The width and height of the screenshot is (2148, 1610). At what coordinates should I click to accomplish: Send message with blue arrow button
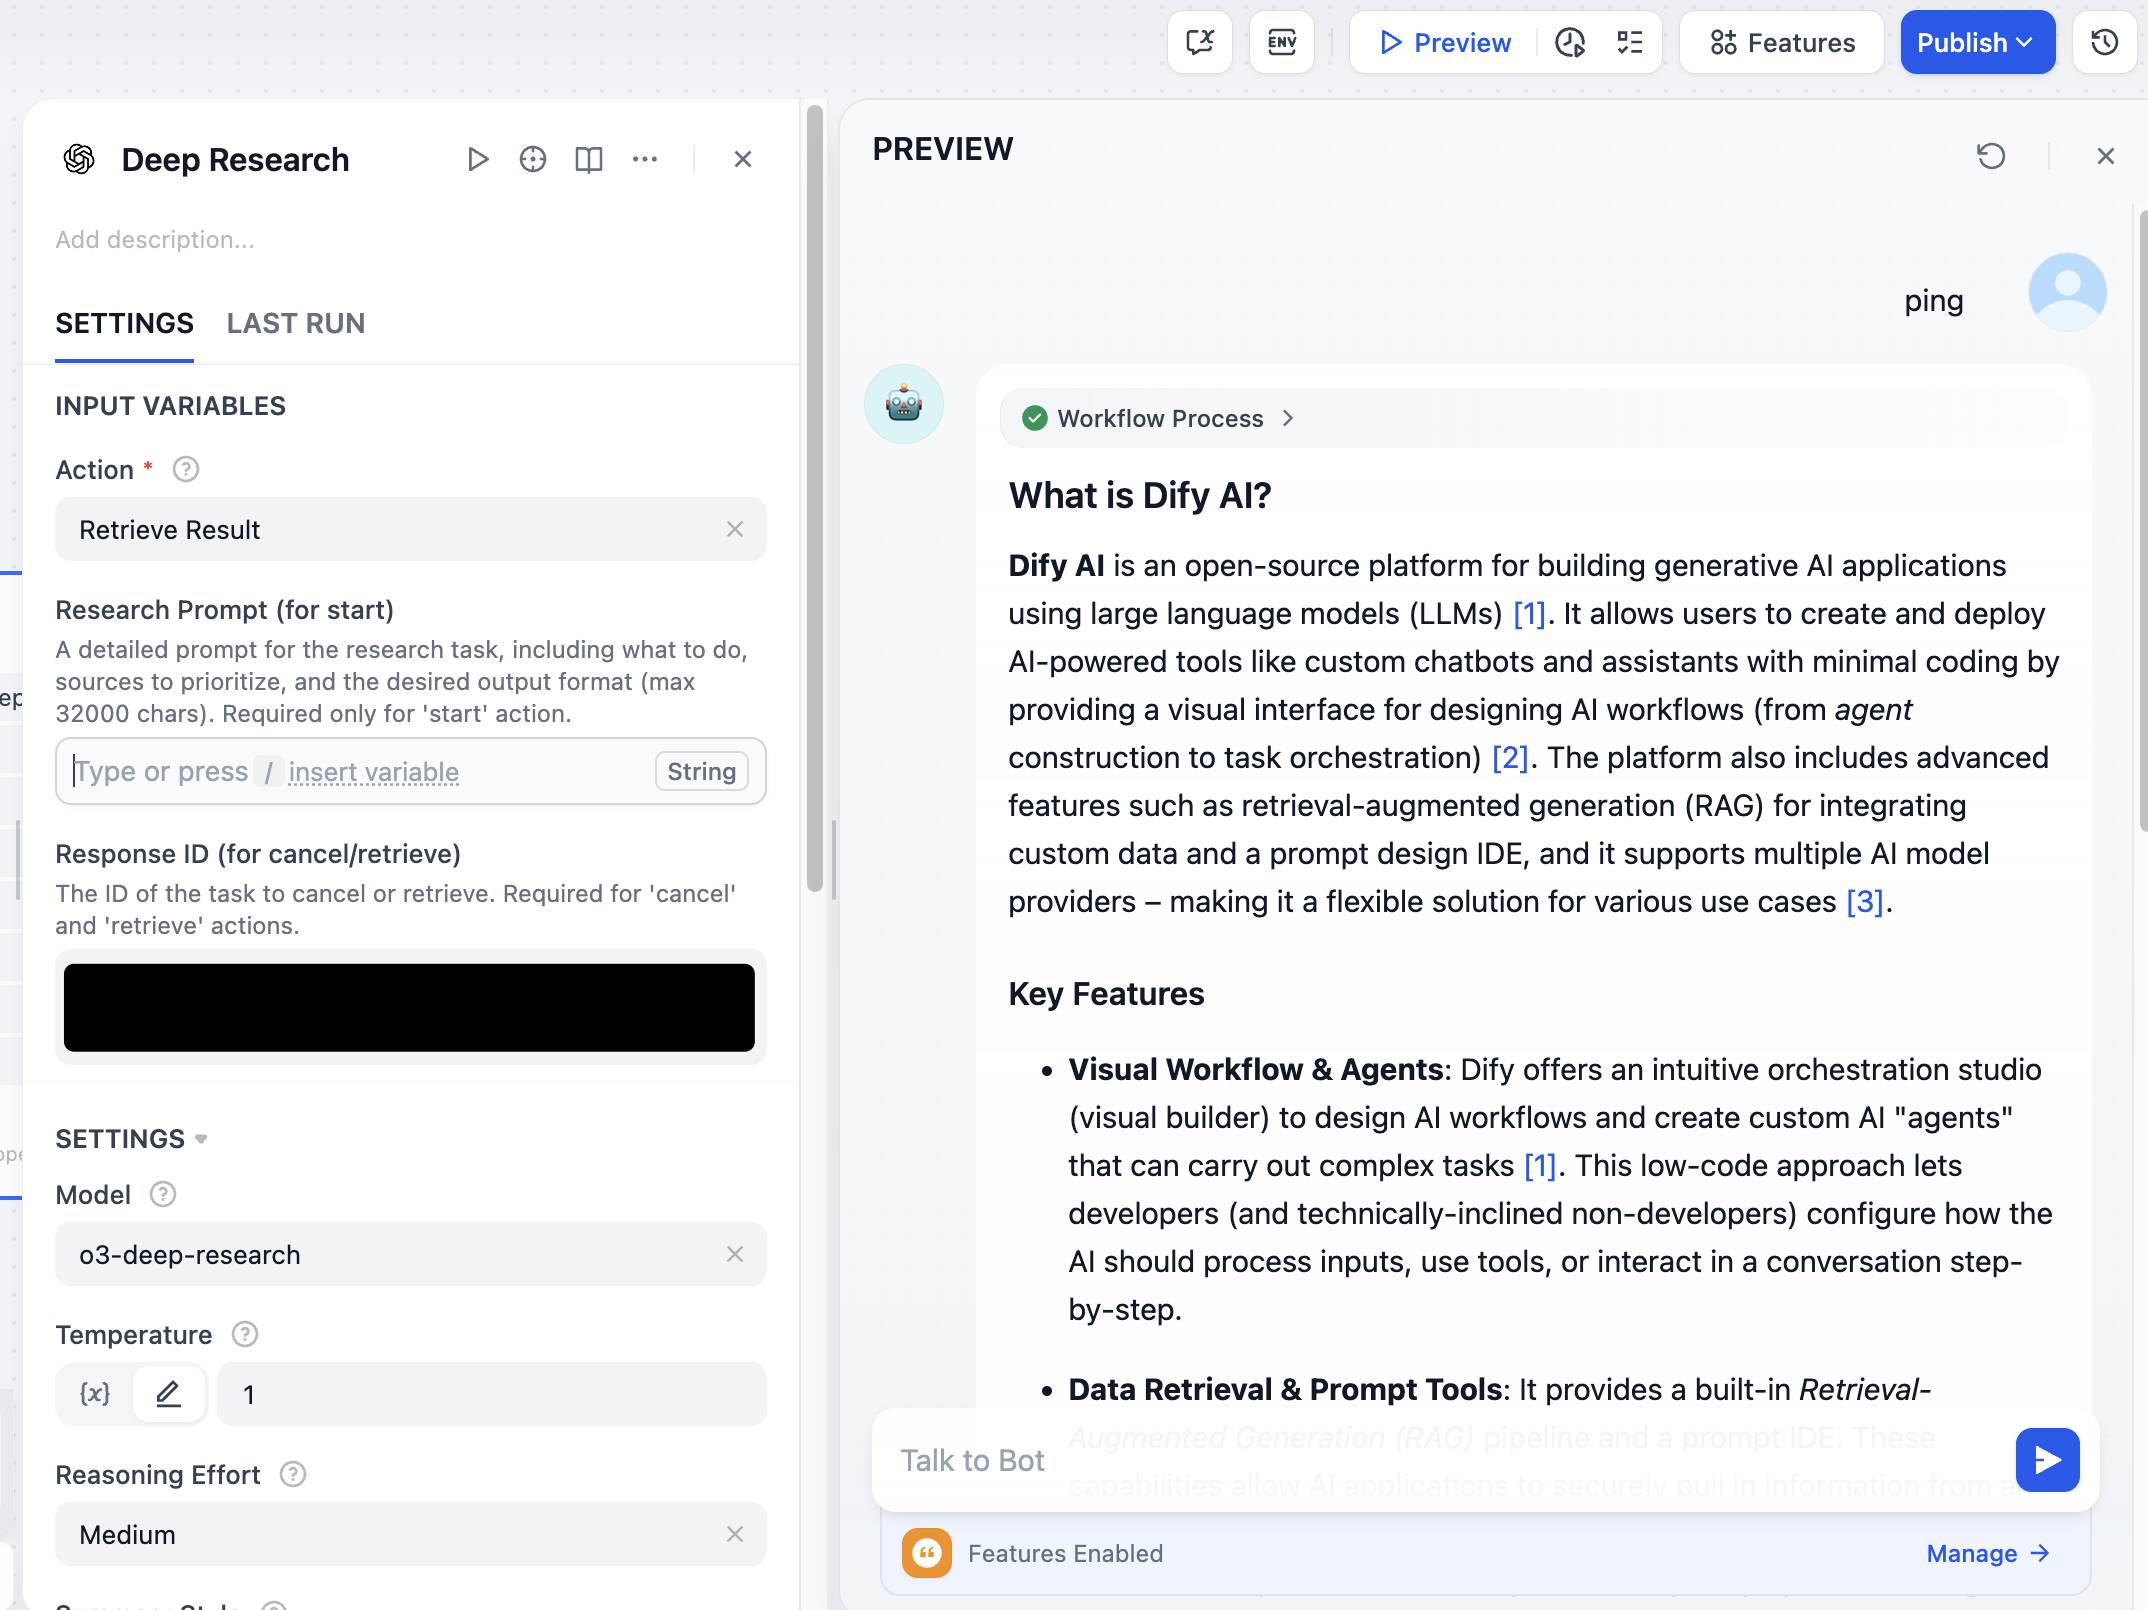click(2047, 1460)
